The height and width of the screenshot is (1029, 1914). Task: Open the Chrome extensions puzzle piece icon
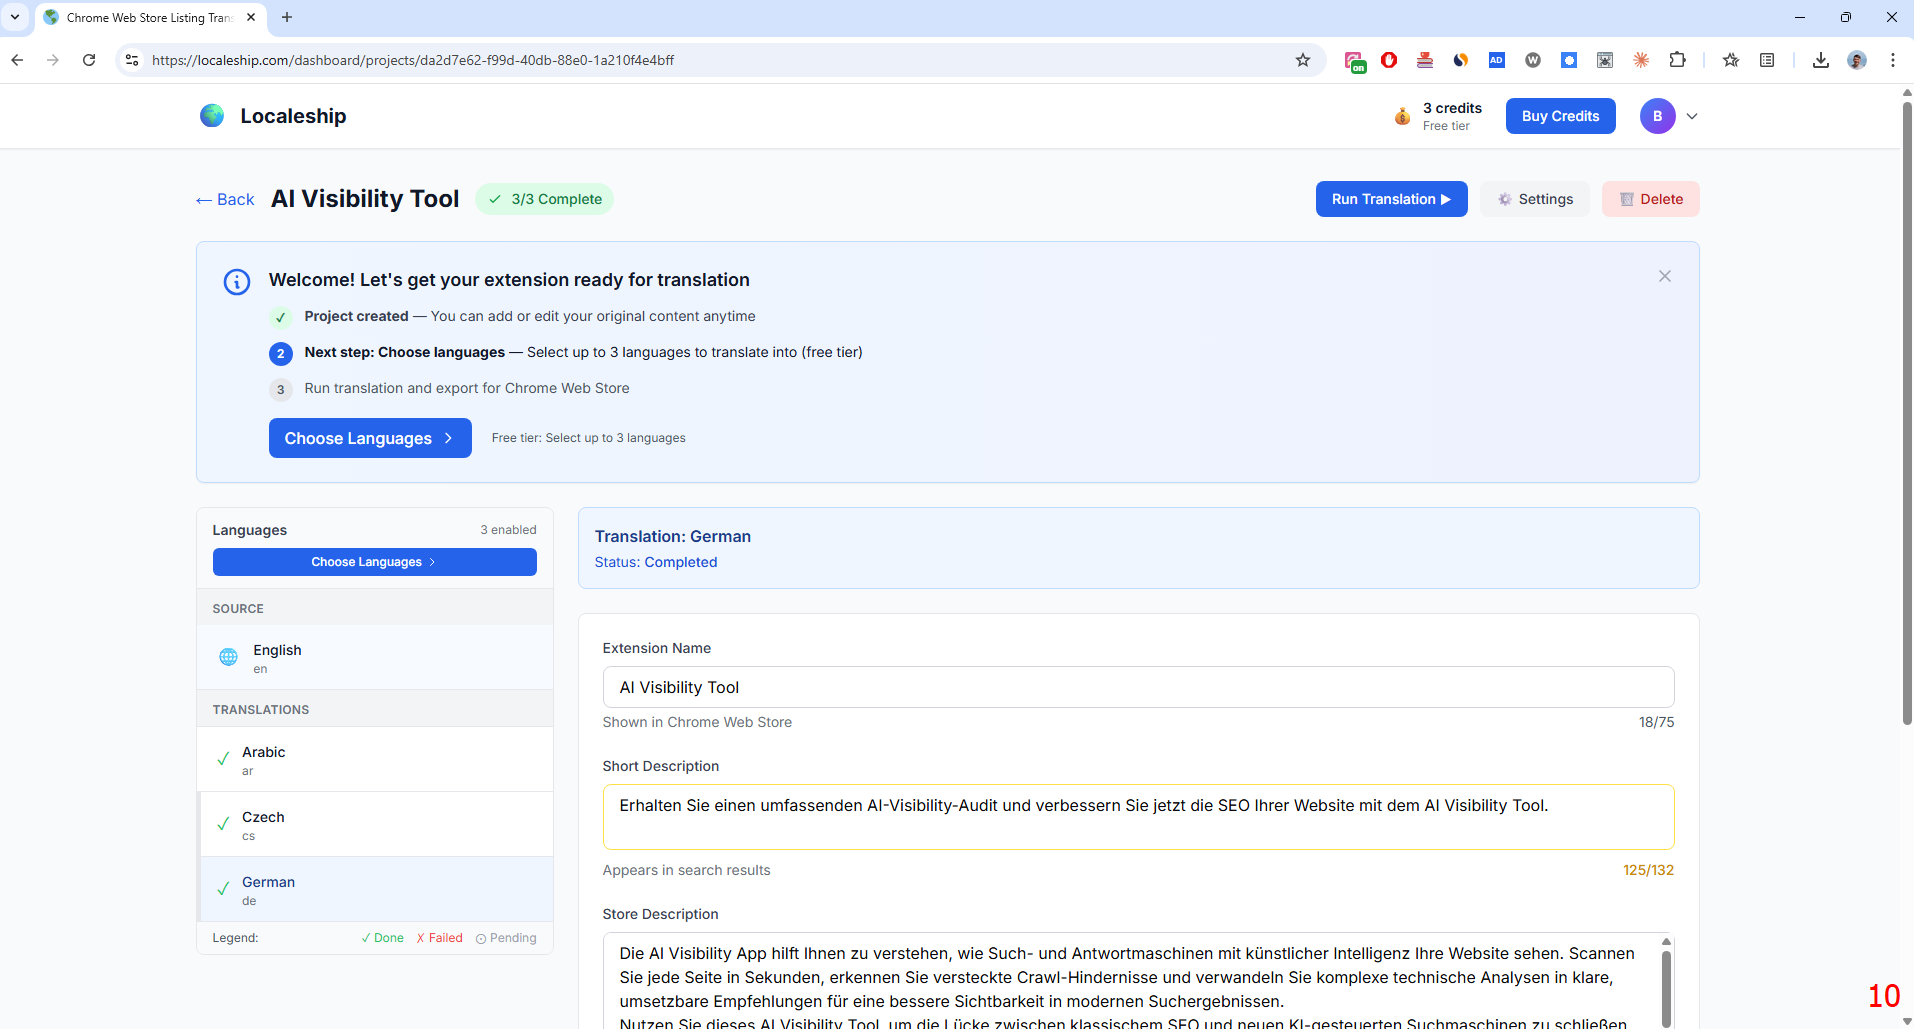click(1678, 60)
